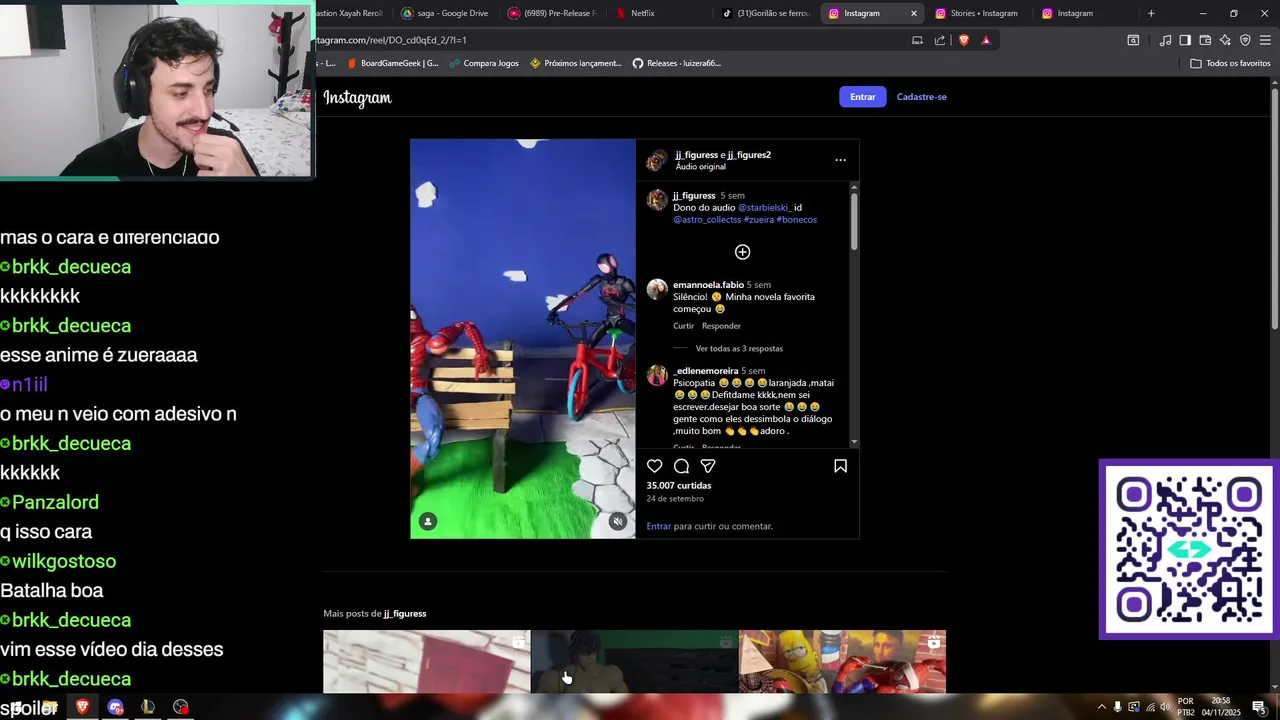View the 35.007 curtidas list
This screenshot has width=1280, height=720.
pos(679,486)
